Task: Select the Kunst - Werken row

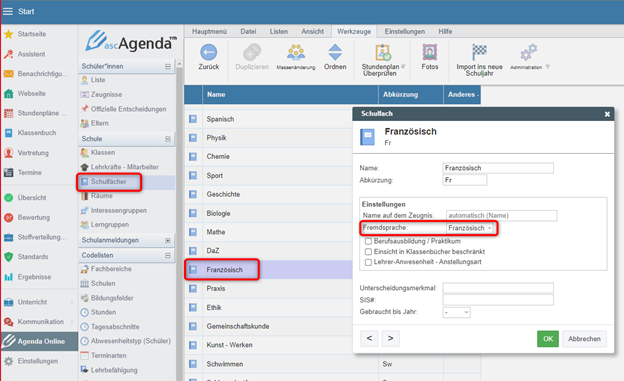Action: click(x=269, y=345)
